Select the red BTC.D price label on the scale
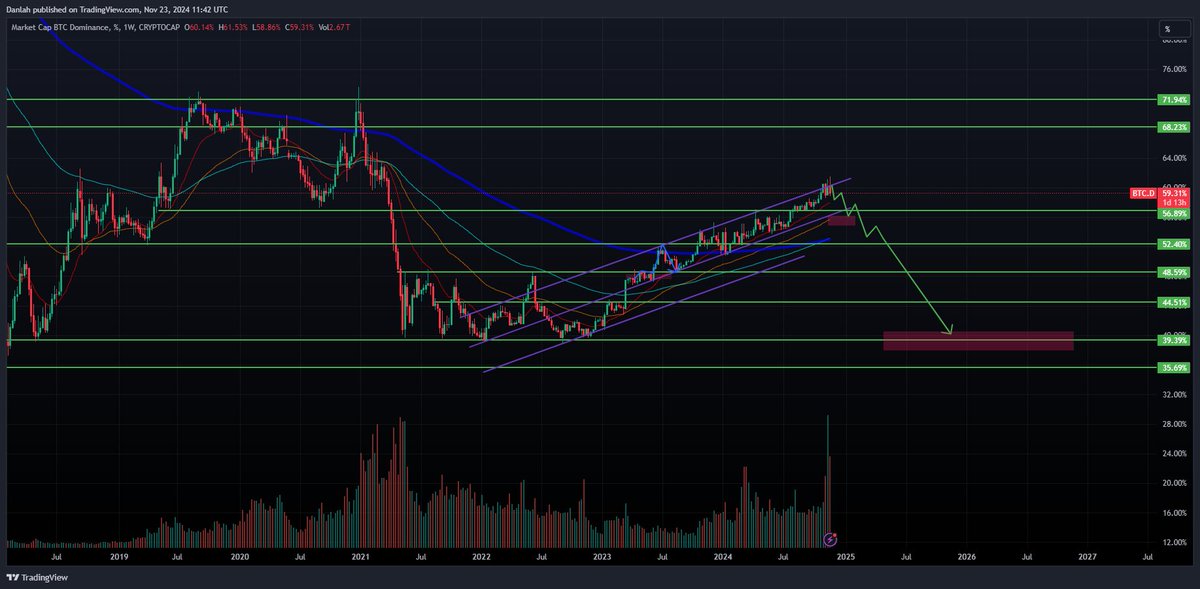Viewport: 1200px width, 589px height. [1143, 192]
